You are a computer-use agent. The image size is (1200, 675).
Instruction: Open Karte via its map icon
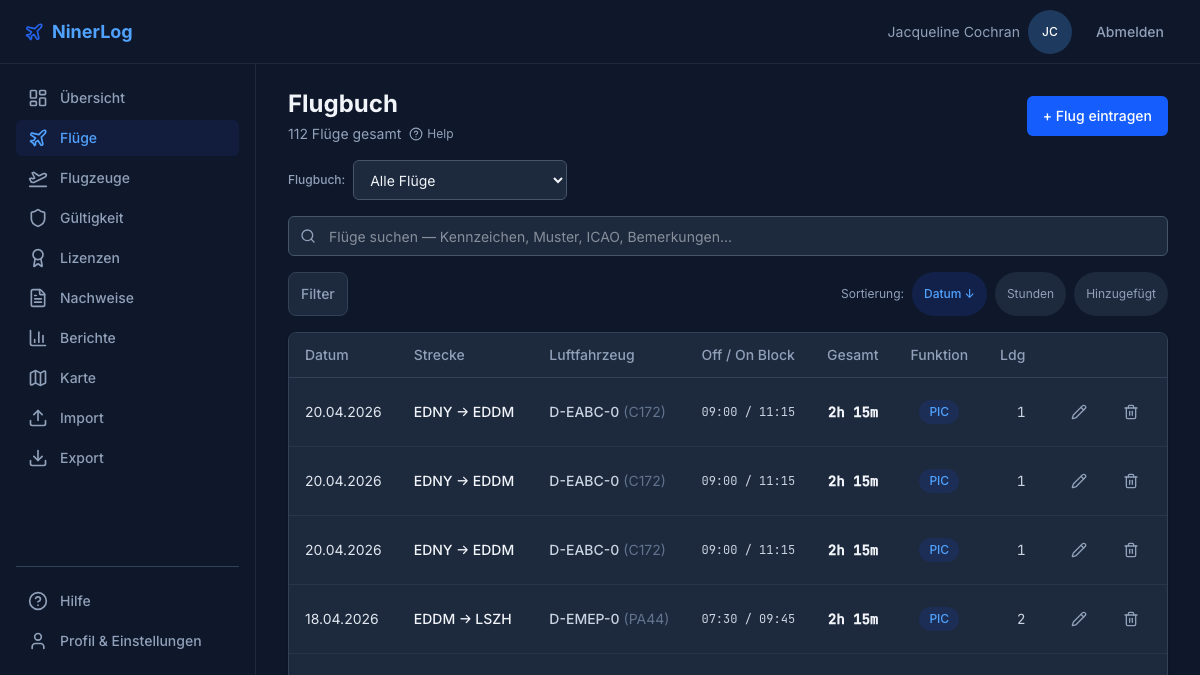click(x=38, y=378)
